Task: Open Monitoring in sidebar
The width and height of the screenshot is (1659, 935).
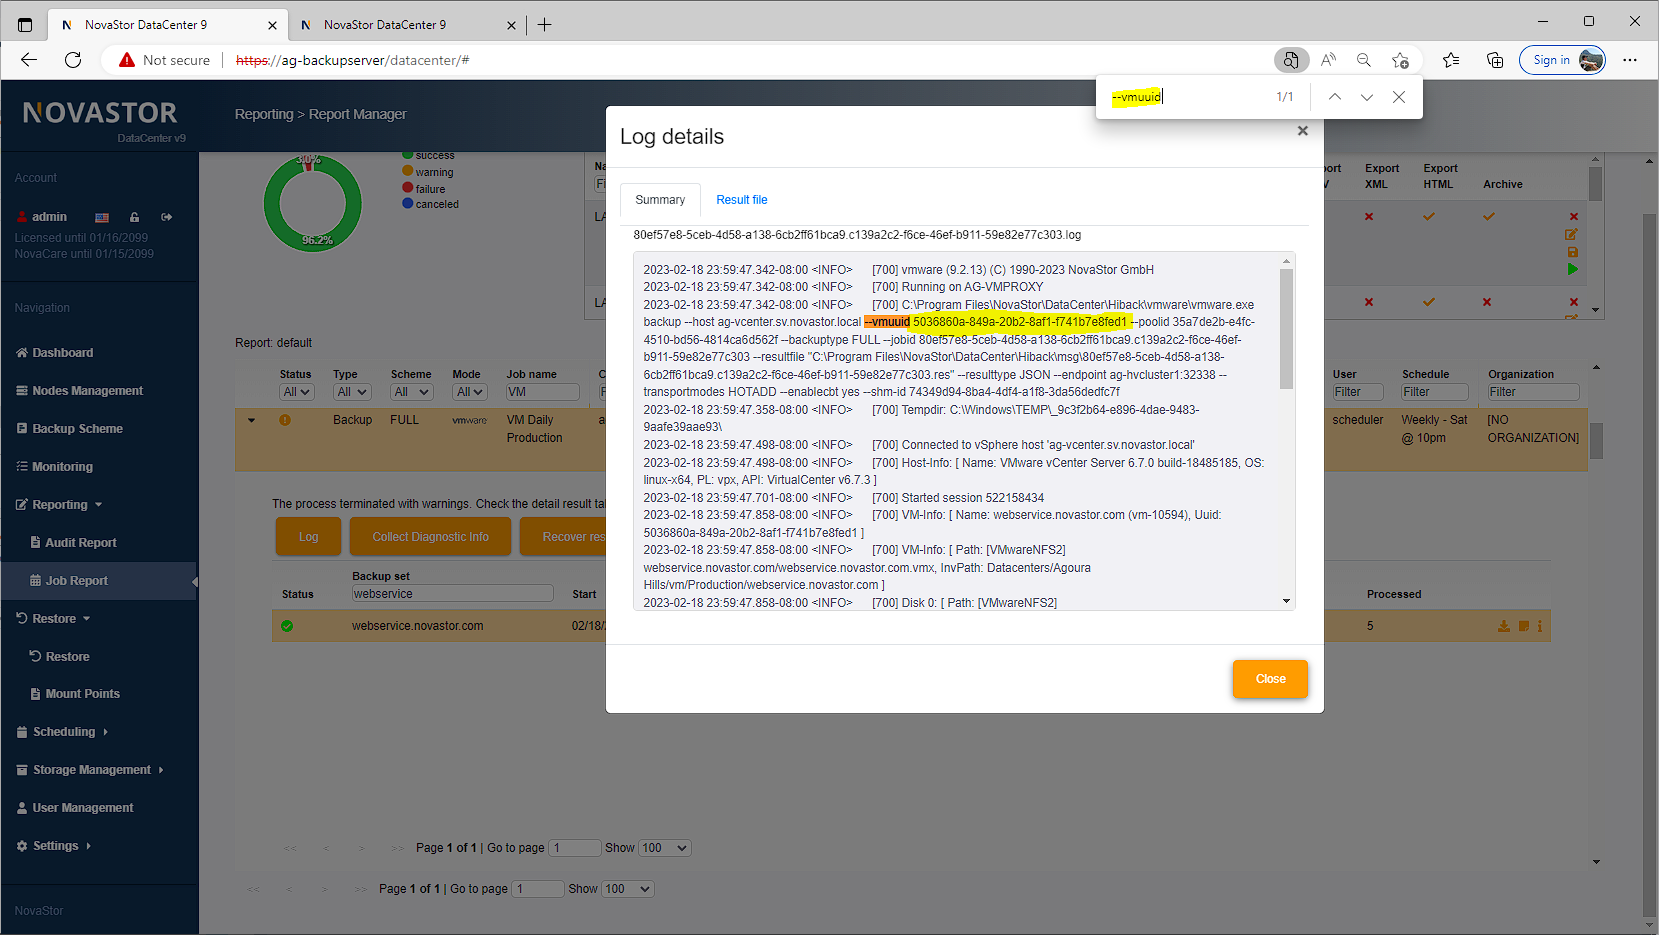Action: click(x=62, y=467)
